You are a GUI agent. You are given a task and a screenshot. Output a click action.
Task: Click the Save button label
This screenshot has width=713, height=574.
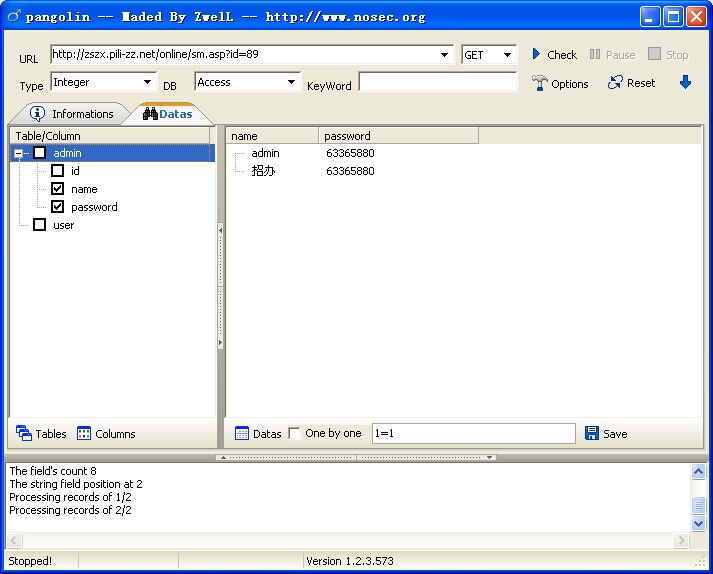point(615,434)
